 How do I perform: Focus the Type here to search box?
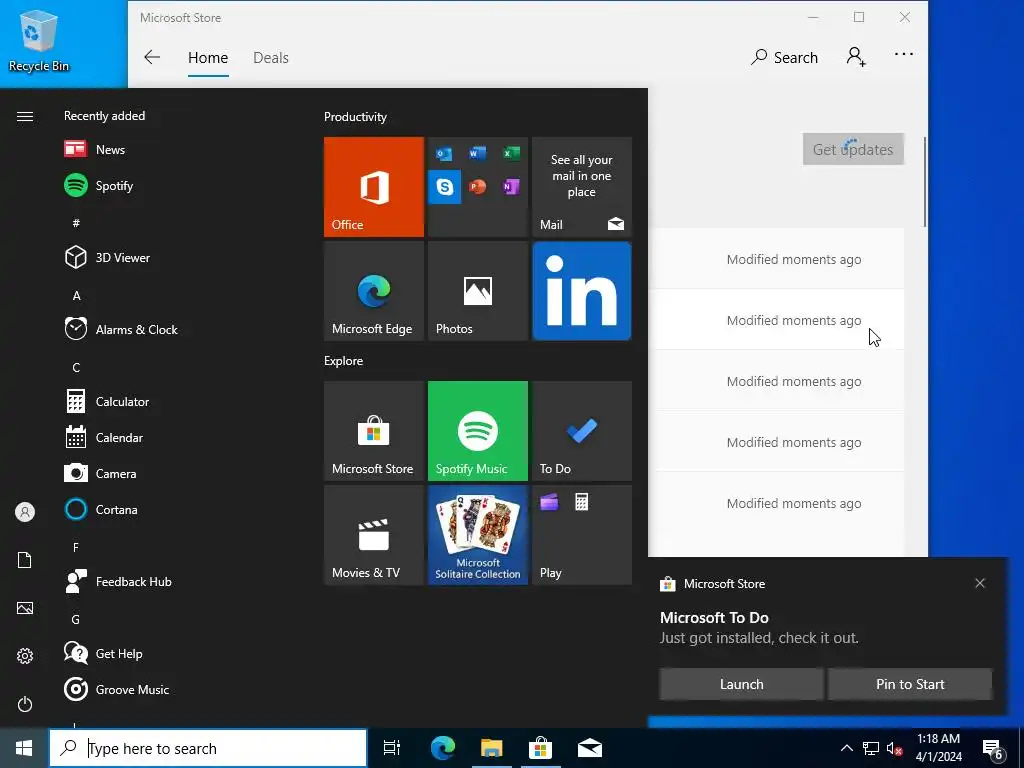pyautogui.click(x=208, y=748)
